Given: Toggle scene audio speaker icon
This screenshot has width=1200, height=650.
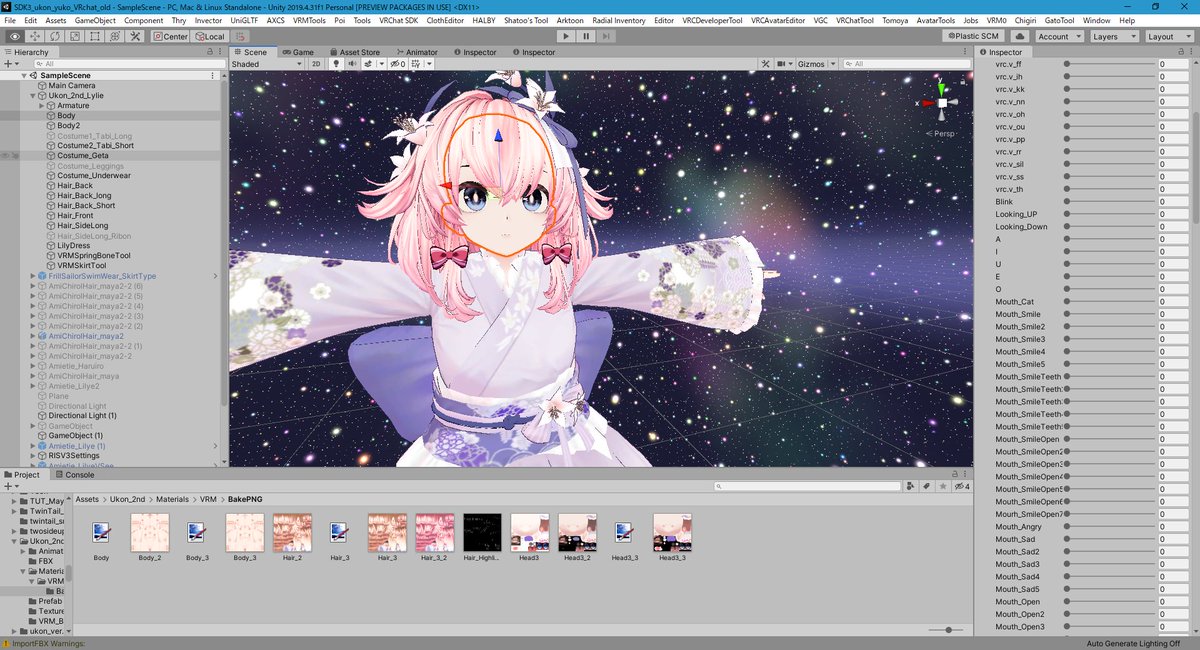Looking at the screenshot, I should tap(352, 64).
